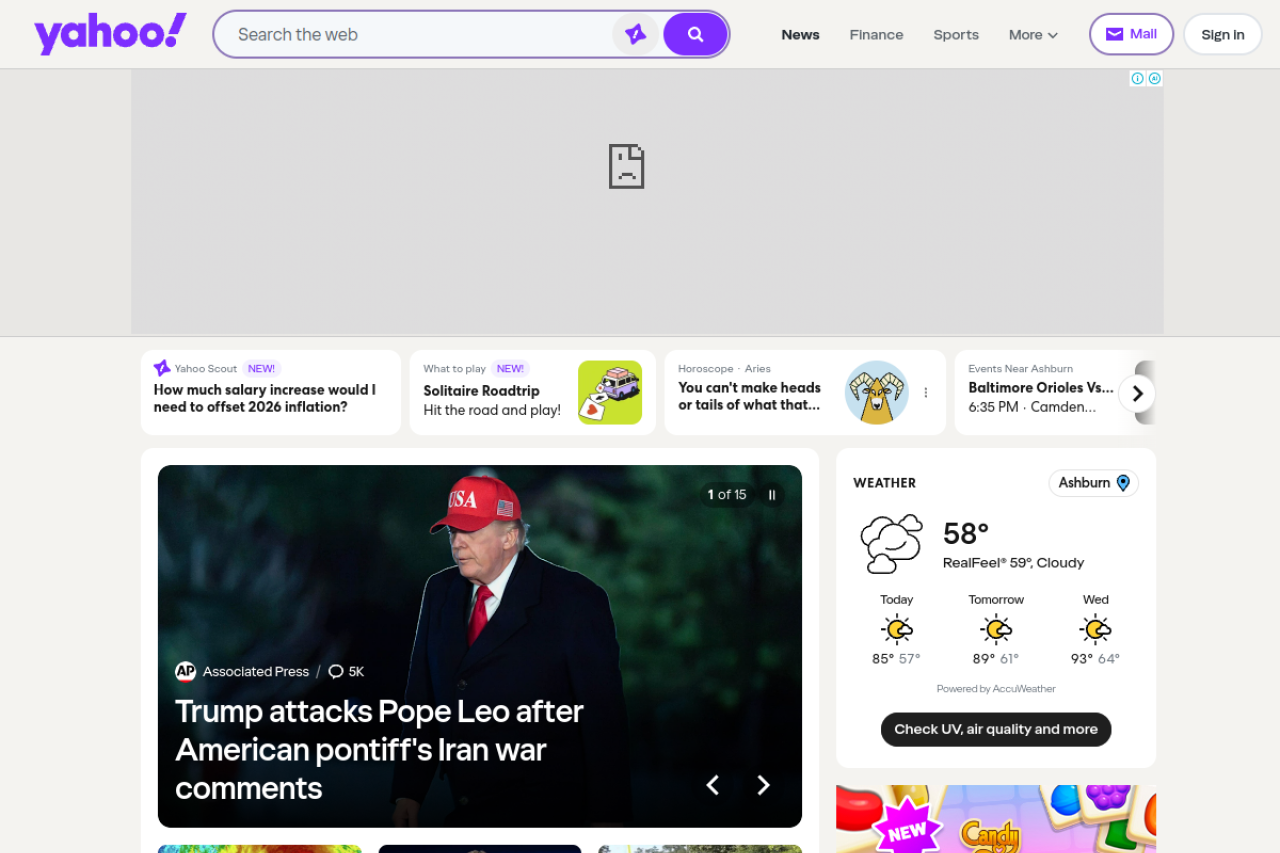Click the Solitaire Roadtrip game thumbnail icon

click(x=610, y=392)
